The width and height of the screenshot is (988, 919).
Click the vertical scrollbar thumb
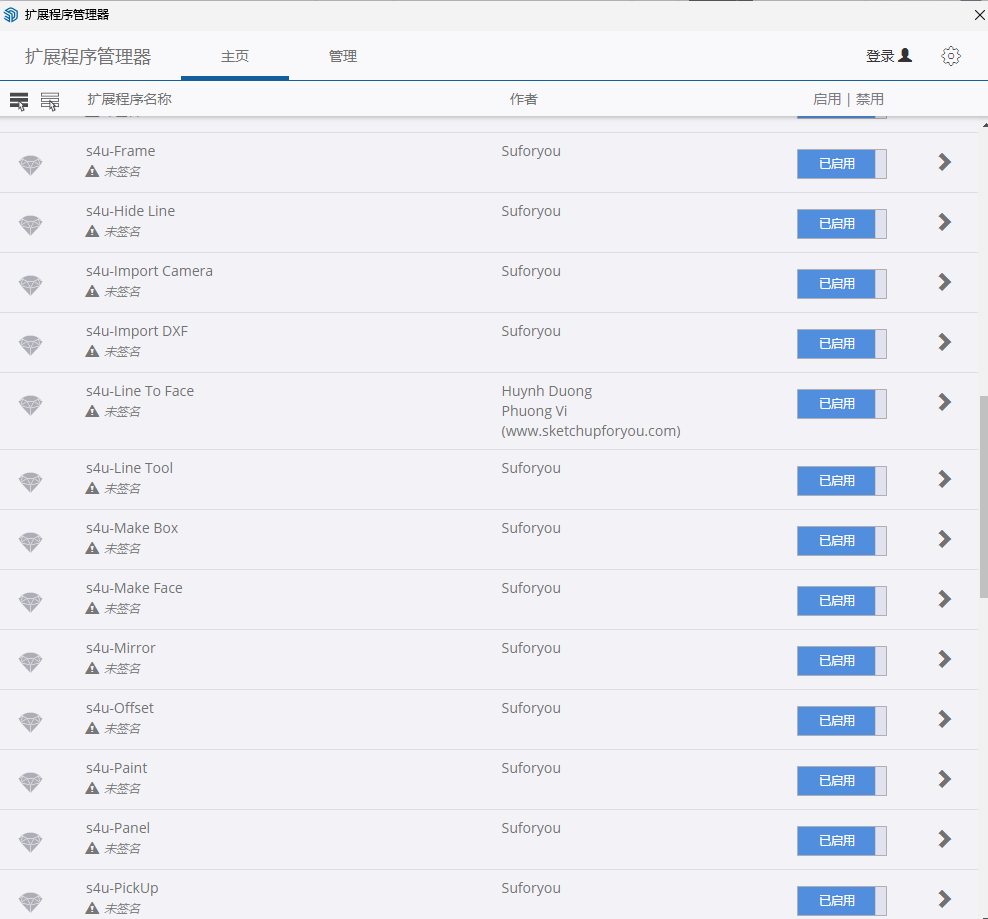tap(983, 495)
